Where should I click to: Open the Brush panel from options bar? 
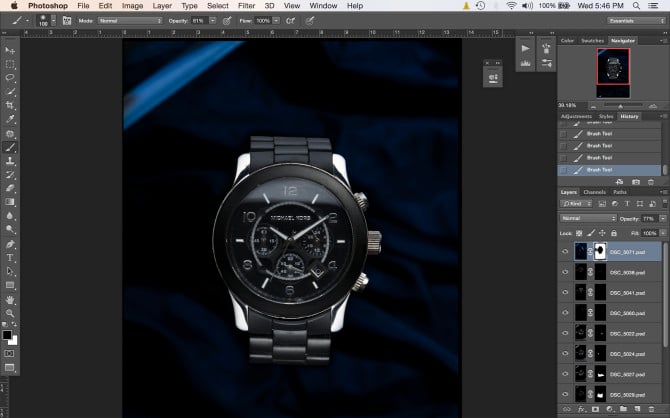click(x=67, y=21)
